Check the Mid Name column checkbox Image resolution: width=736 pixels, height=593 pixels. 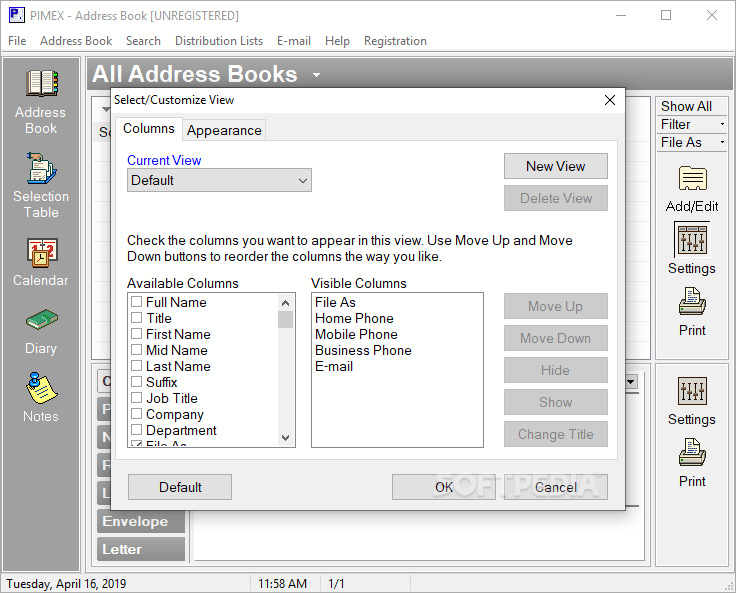(136, 349)
